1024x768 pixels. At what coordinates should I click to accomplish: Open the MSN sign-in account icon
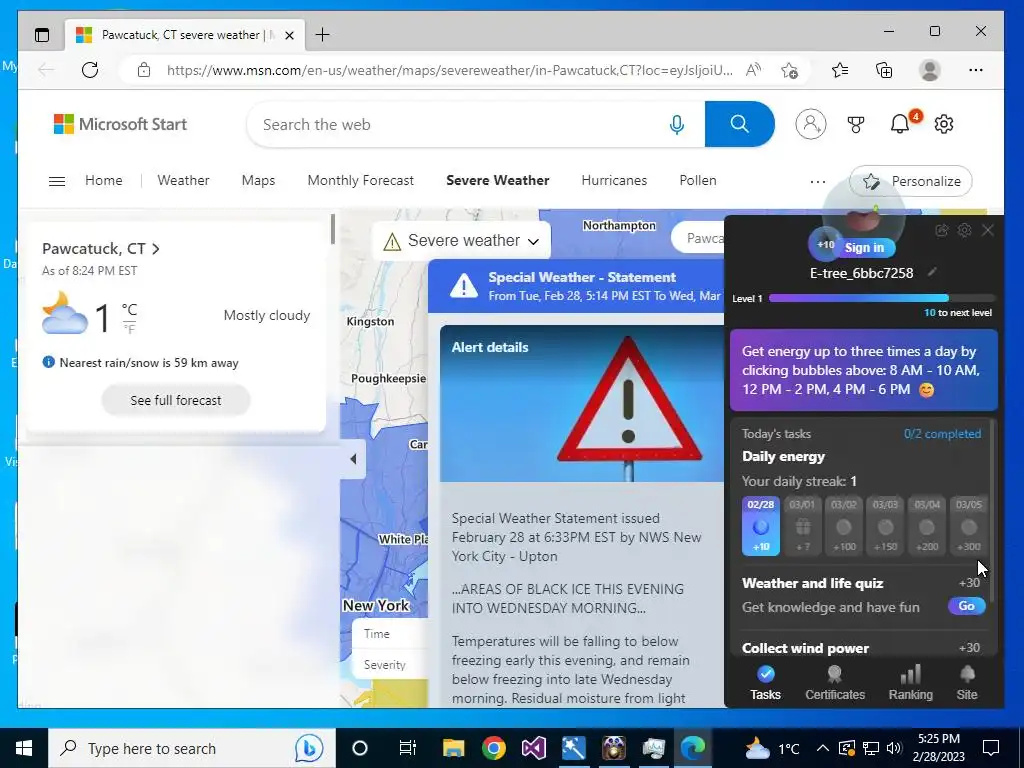tap(810, 123)
